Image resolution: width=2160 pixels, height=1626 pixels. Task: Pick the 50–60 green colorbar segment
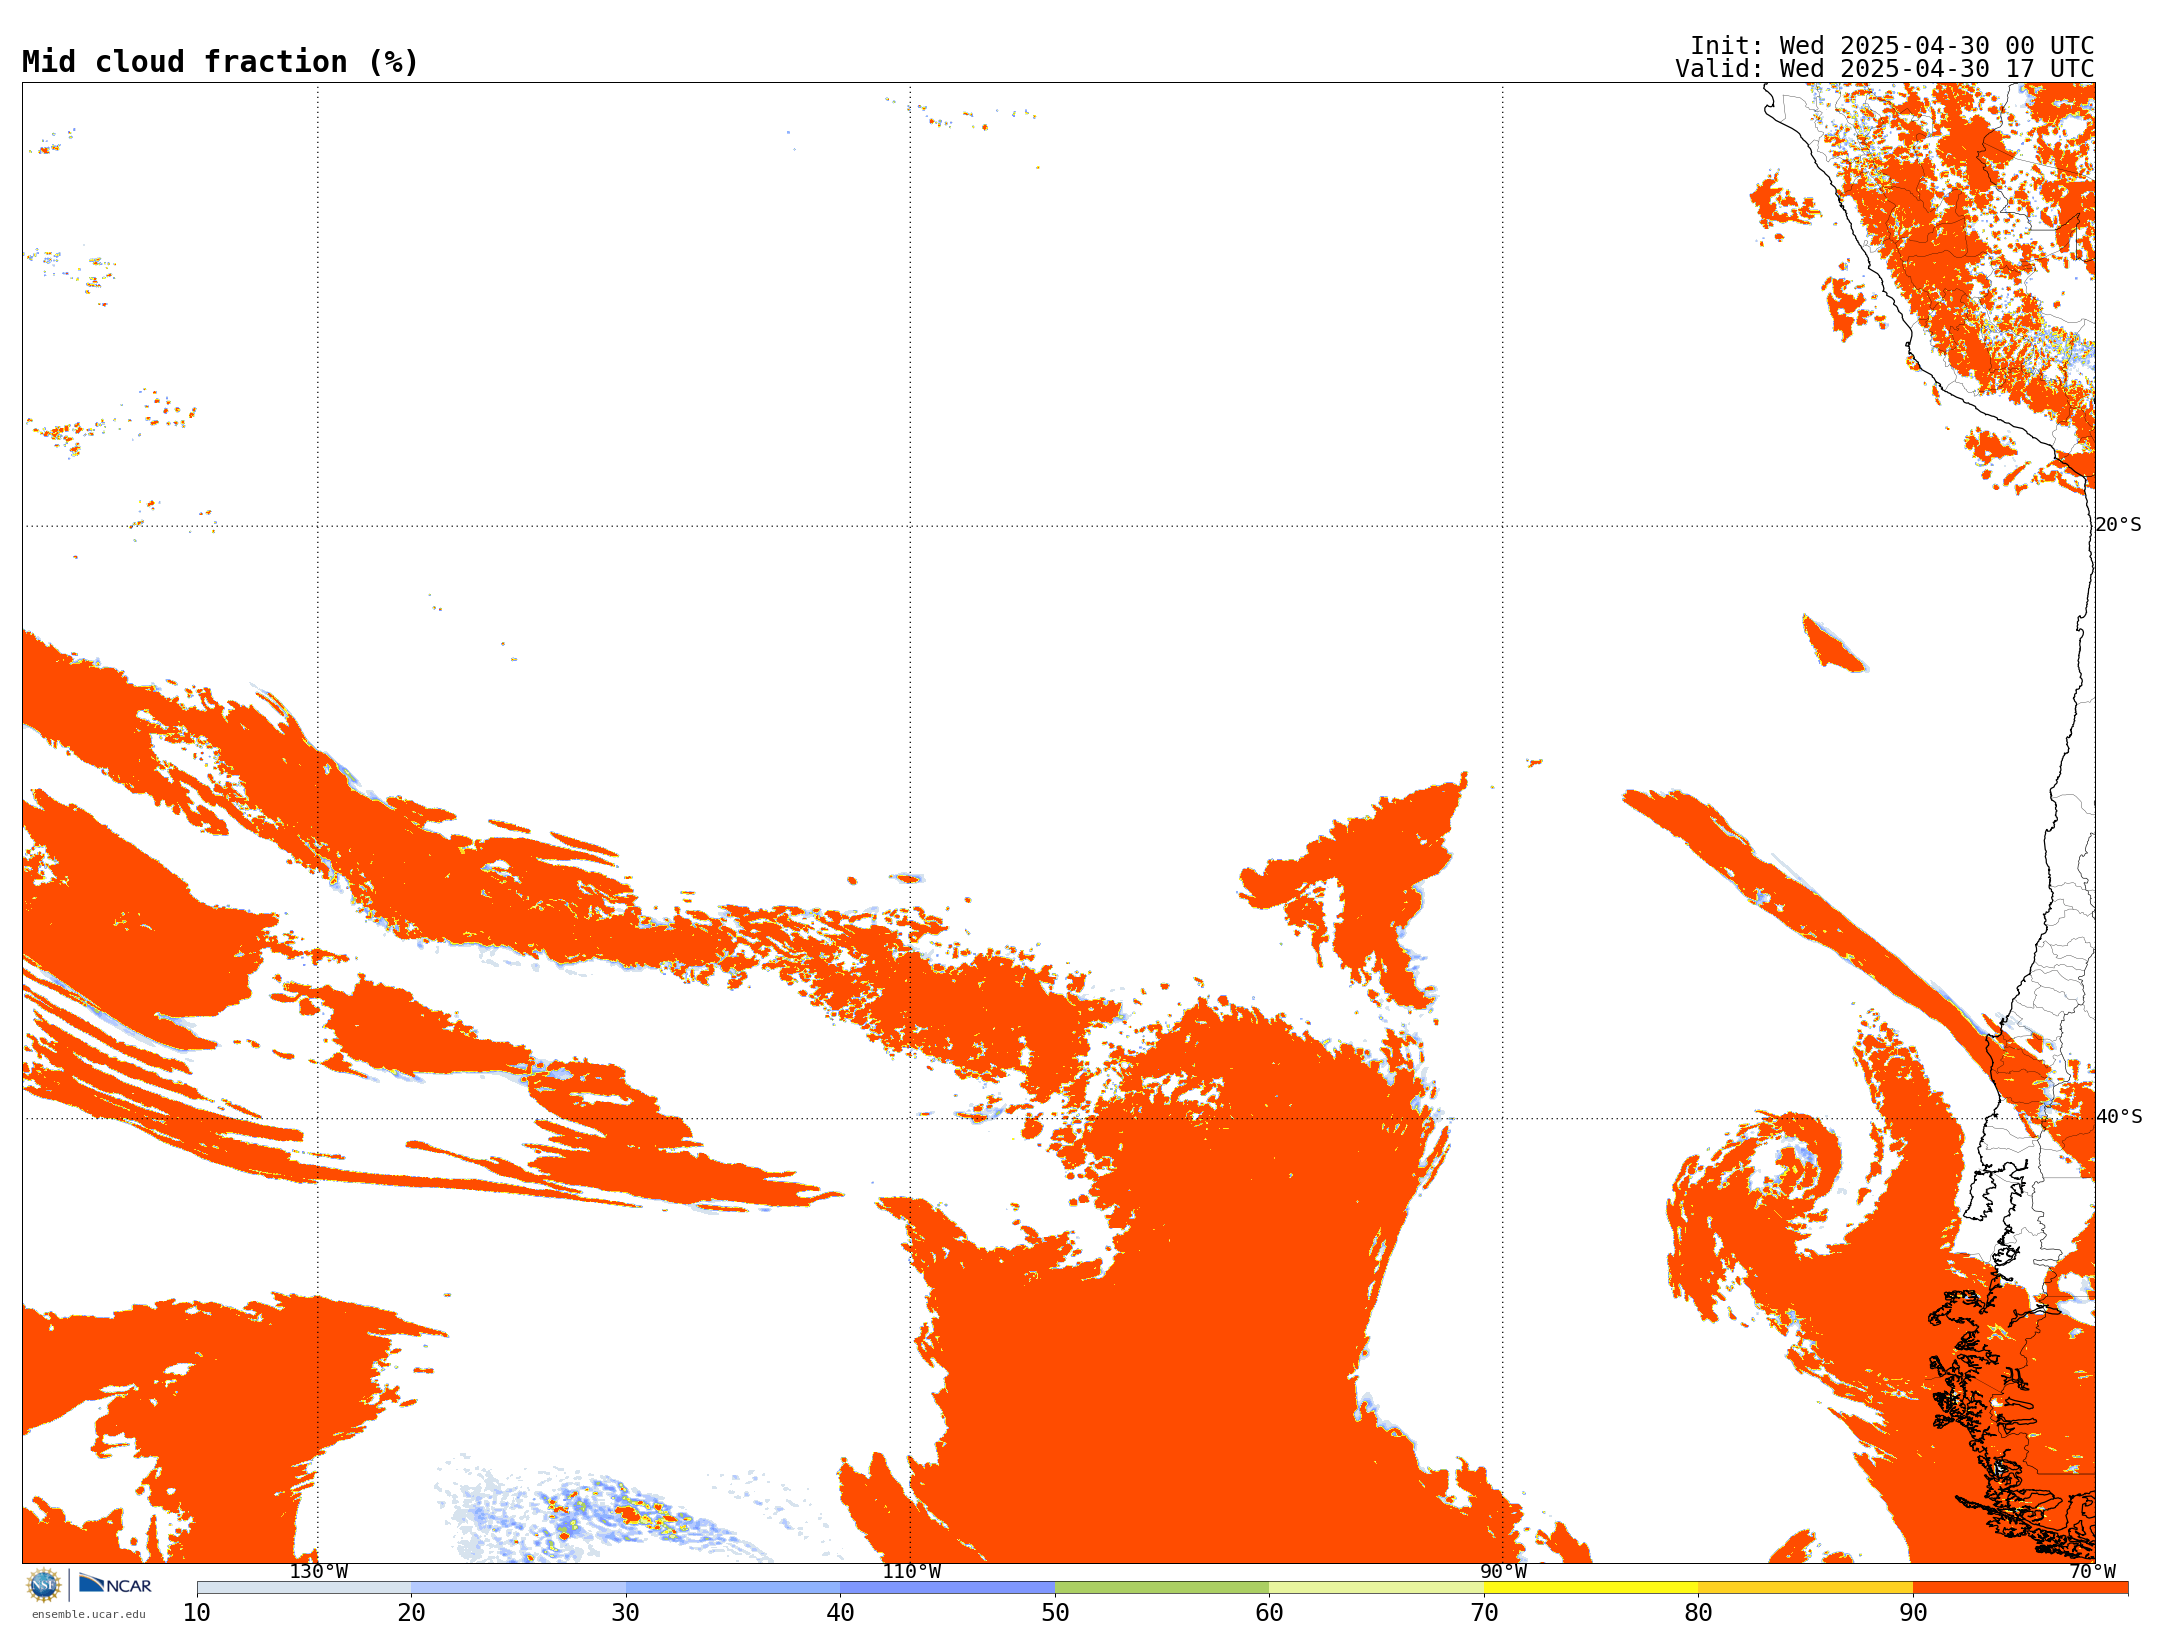click(1162, 1588)
